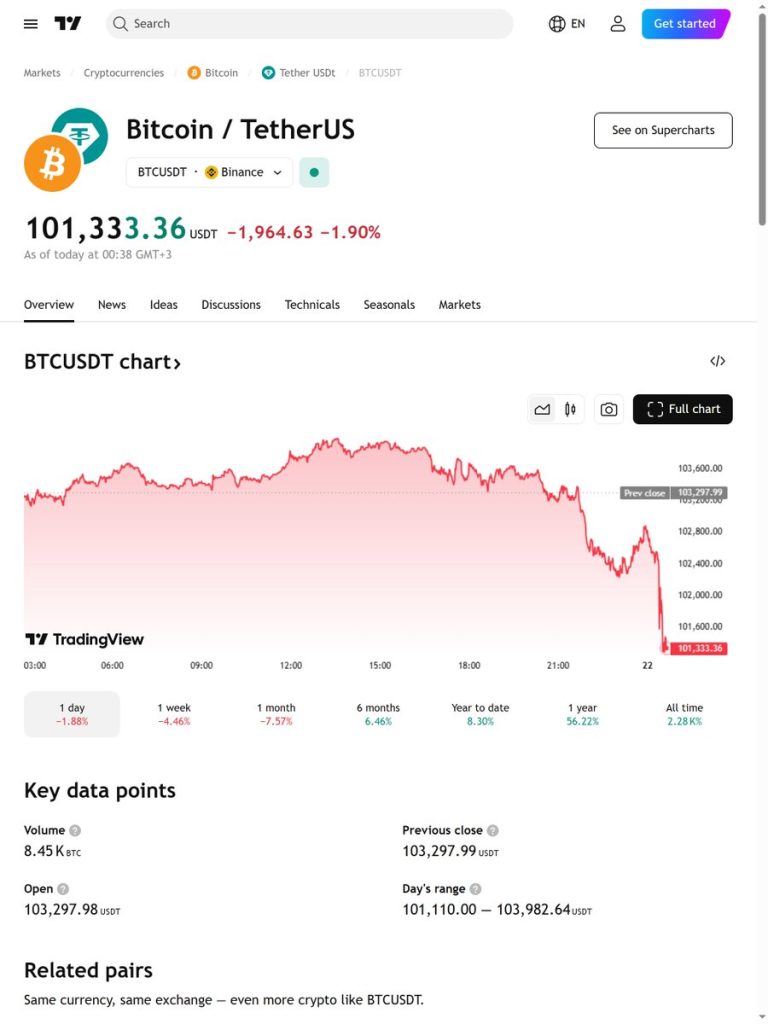Switch to the Technicals tab
This screenshot has width=768, height=1024.
[x=312, y=305]
